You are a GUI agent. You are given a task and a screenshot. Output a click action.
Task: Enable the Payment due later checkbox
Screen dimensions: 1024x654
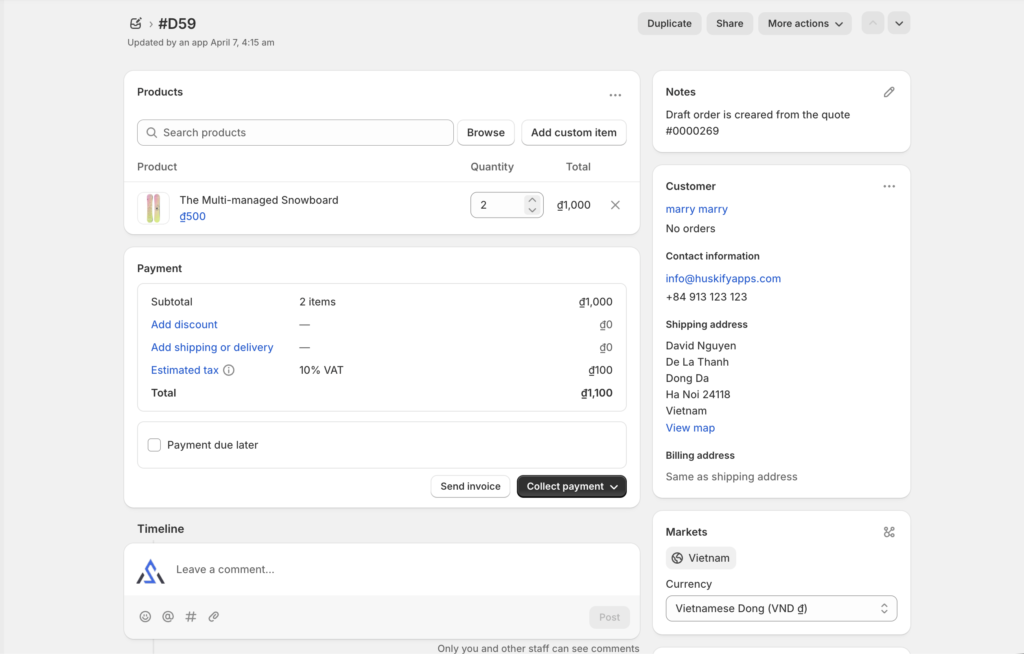point(154,445)
